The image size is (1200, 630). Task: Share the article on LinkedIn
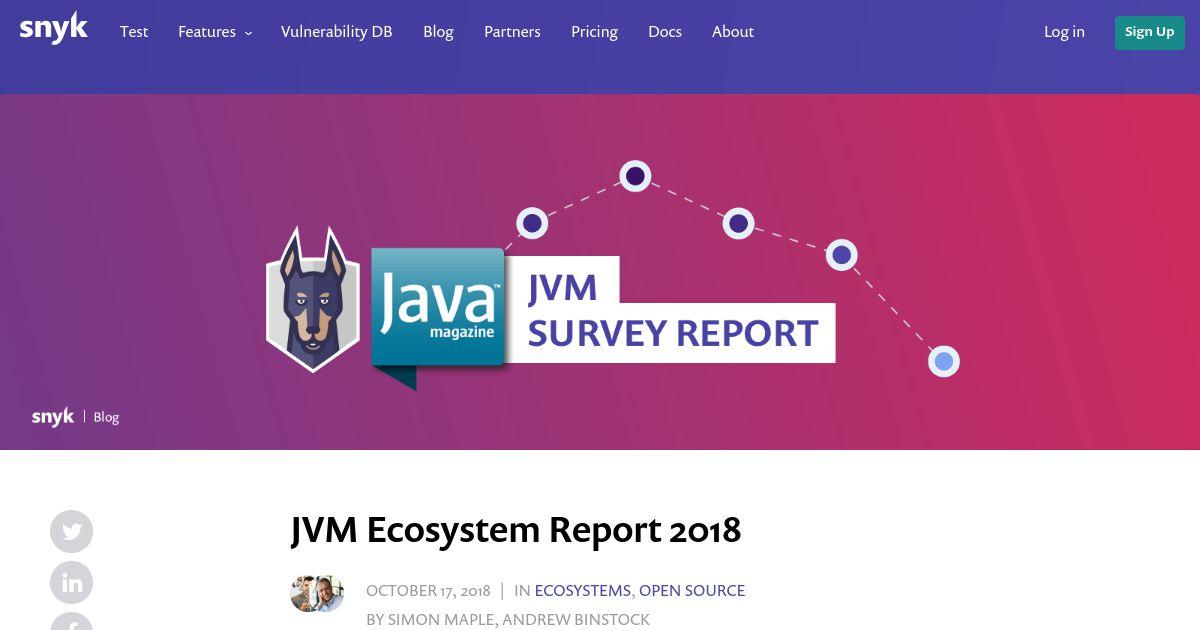(72, 583)
